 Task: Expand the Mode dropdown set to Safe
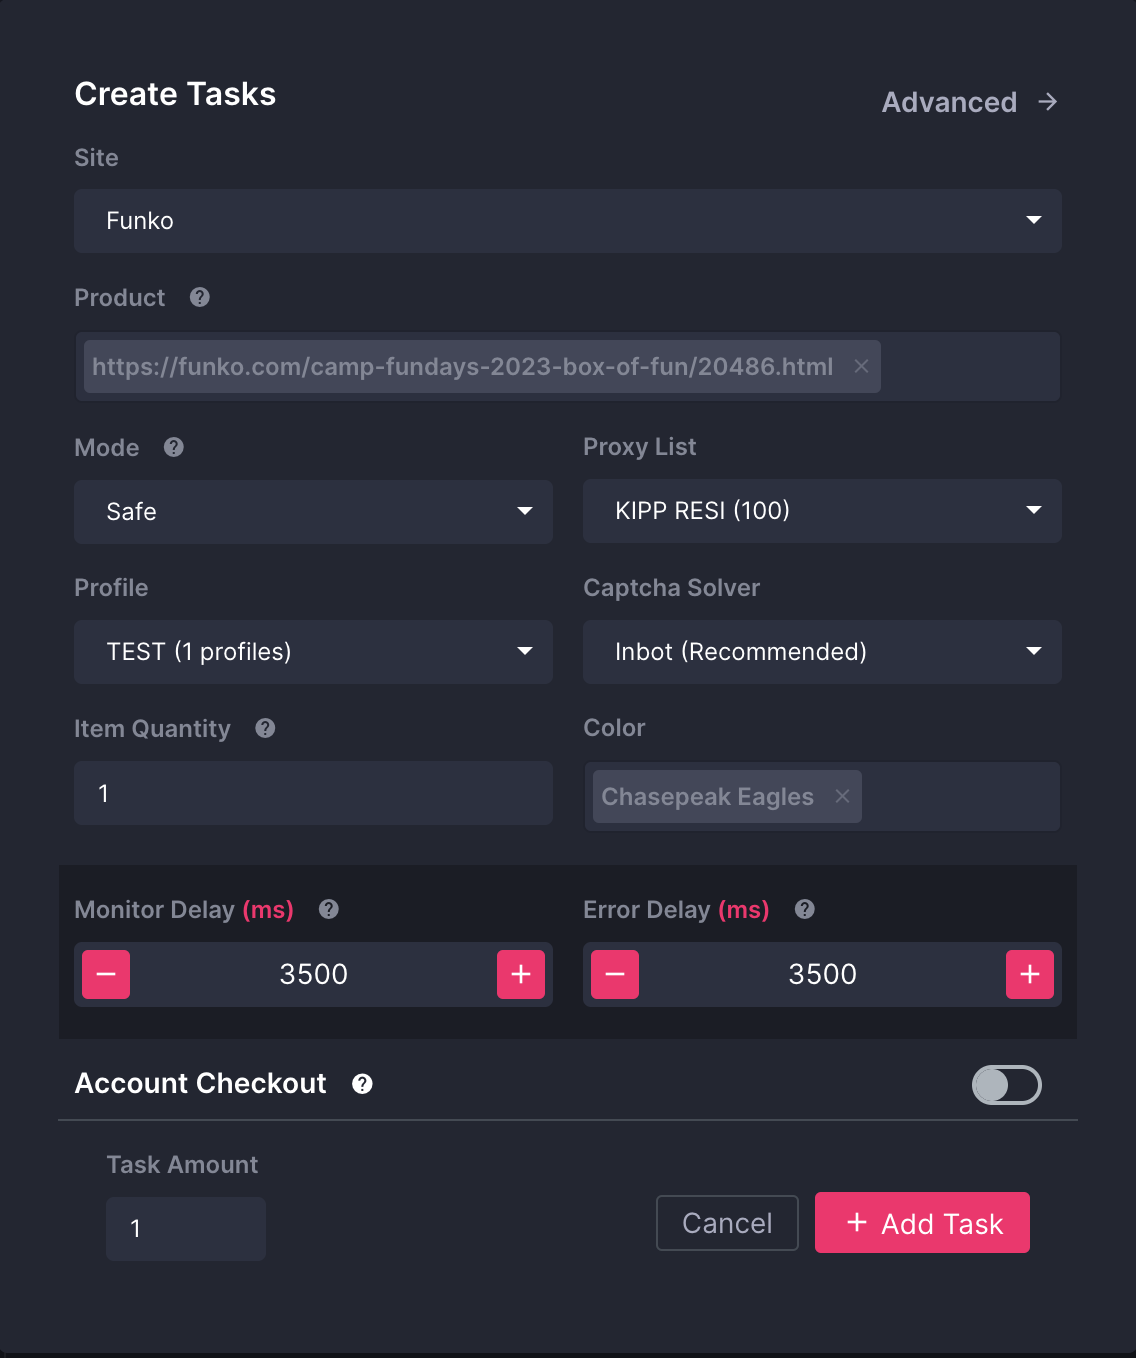313,512
